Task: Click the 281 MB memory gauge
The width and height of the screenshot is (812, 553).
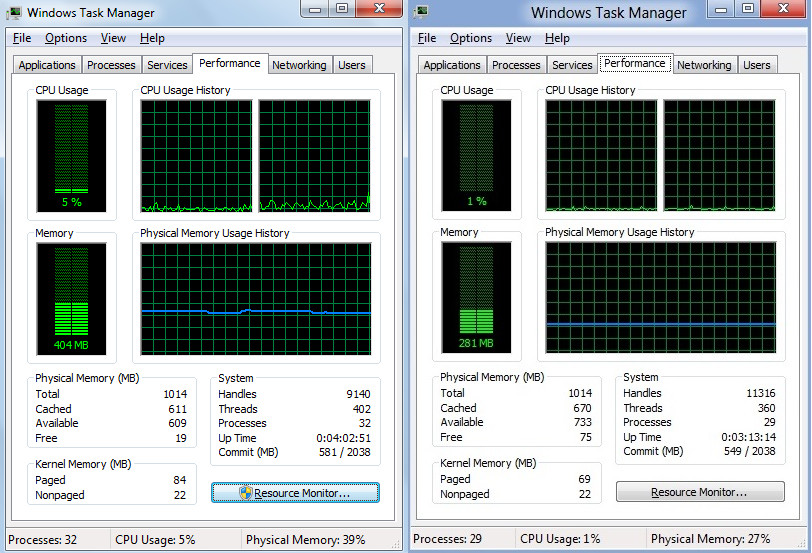Action: (476, 297)
